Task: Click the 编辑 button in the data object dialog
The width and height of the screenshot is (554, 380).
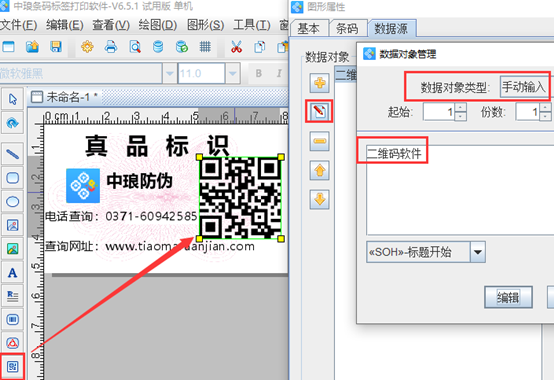Action: point(508,297)
